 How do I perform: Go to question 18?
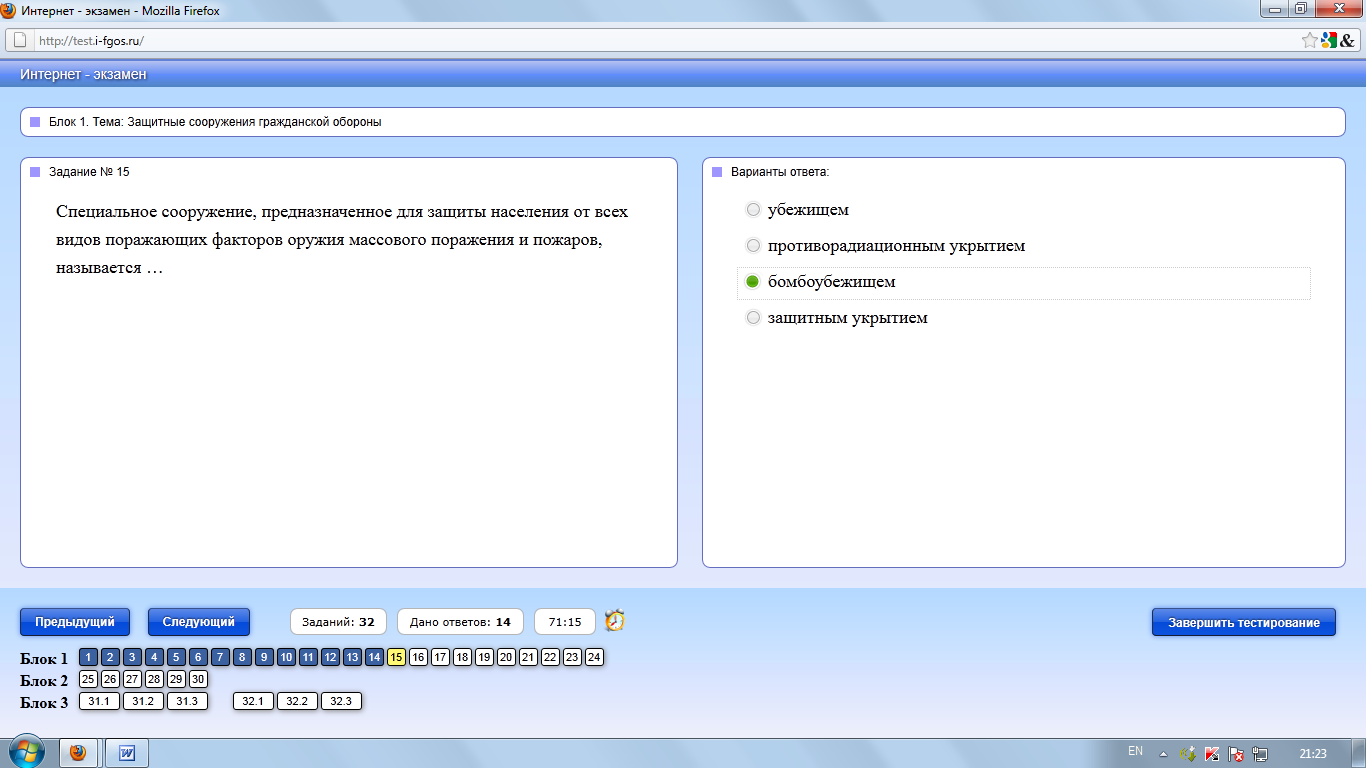462,657
